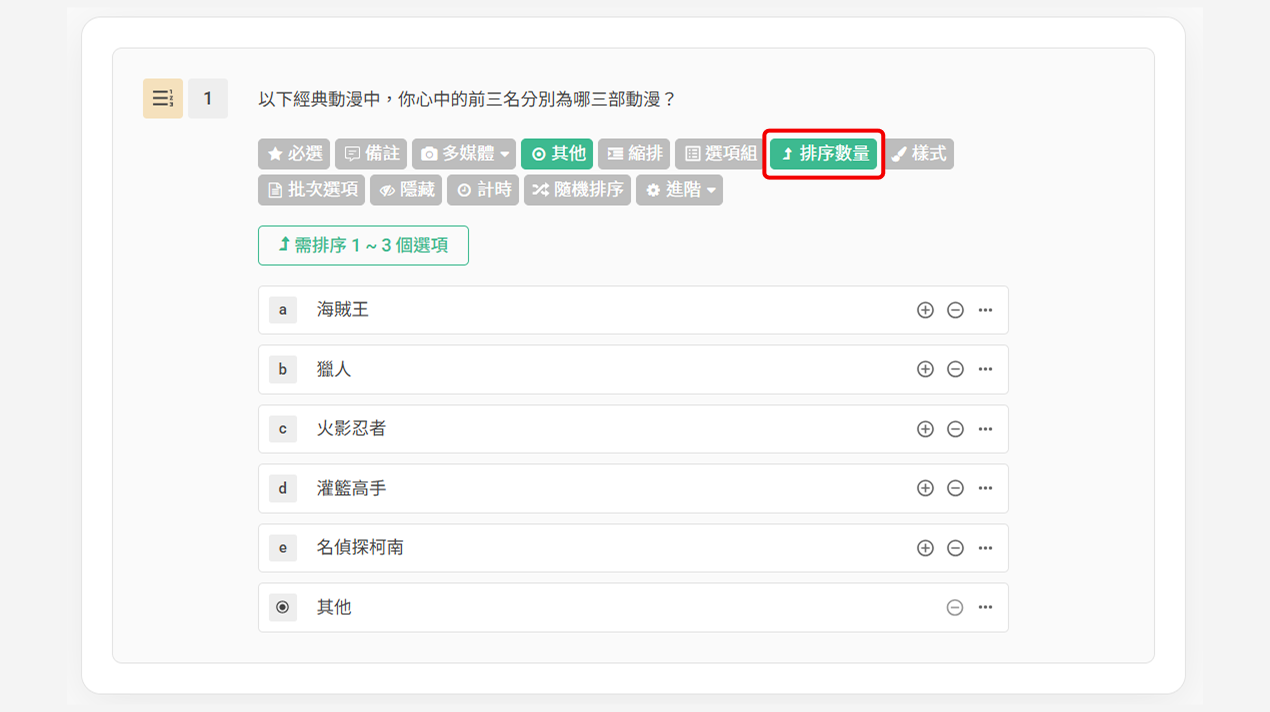The height and width of the screenshot is (712, 1270).
Task: Toggle the 其他 option button off
Action: (558, 154)
